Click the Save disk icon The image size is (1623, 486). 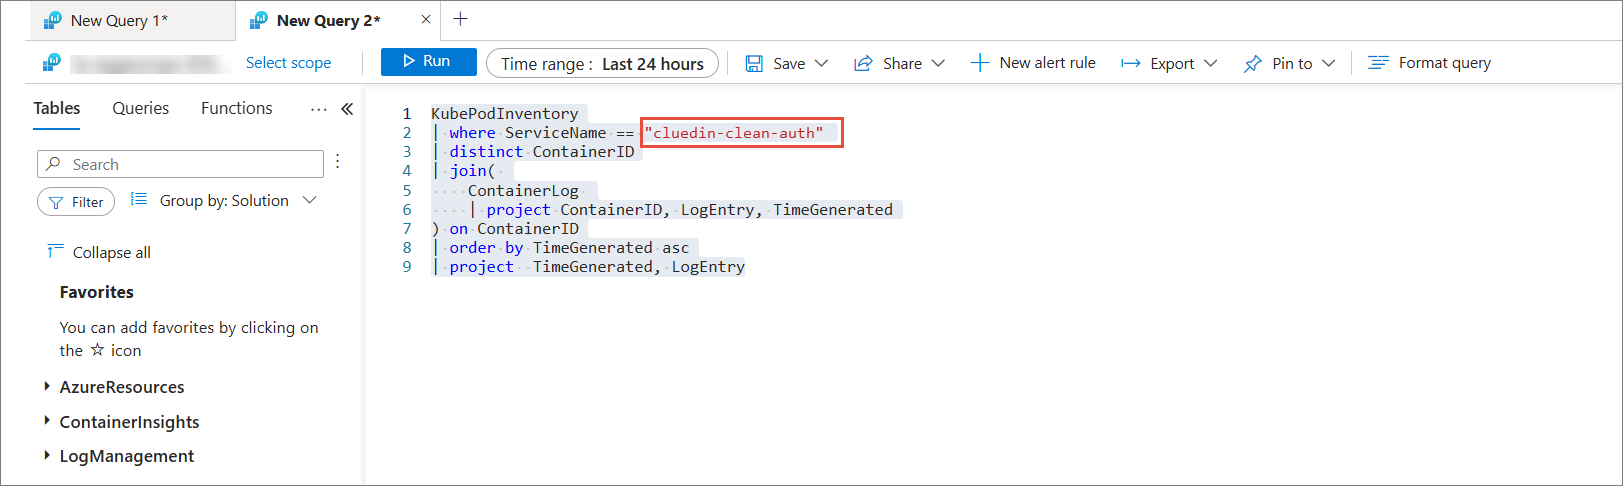pos(755,63)
